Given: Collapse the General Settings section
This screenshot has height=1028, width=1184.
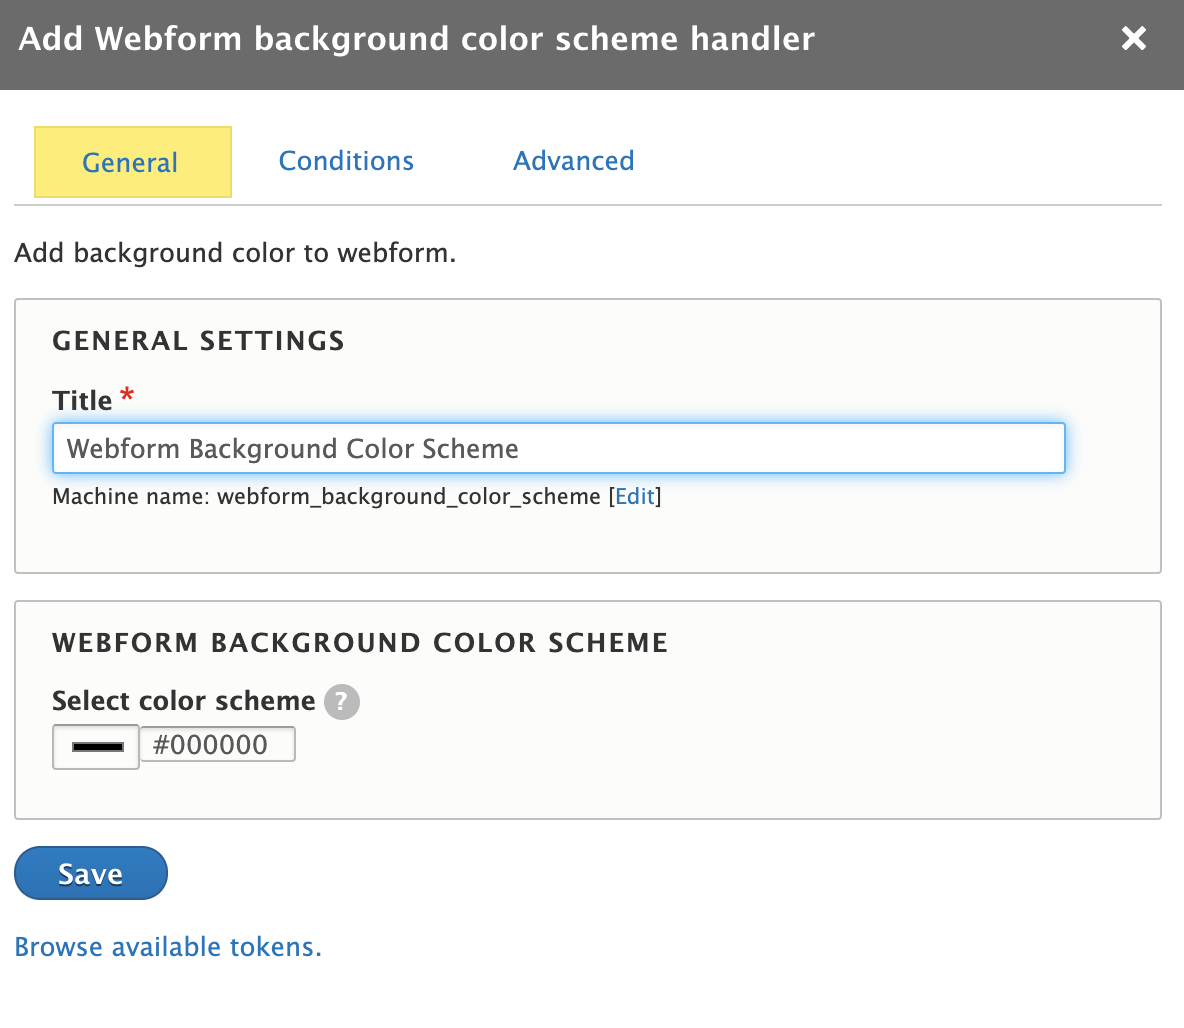Looking at the screenshot, I should tap(197, 340).
